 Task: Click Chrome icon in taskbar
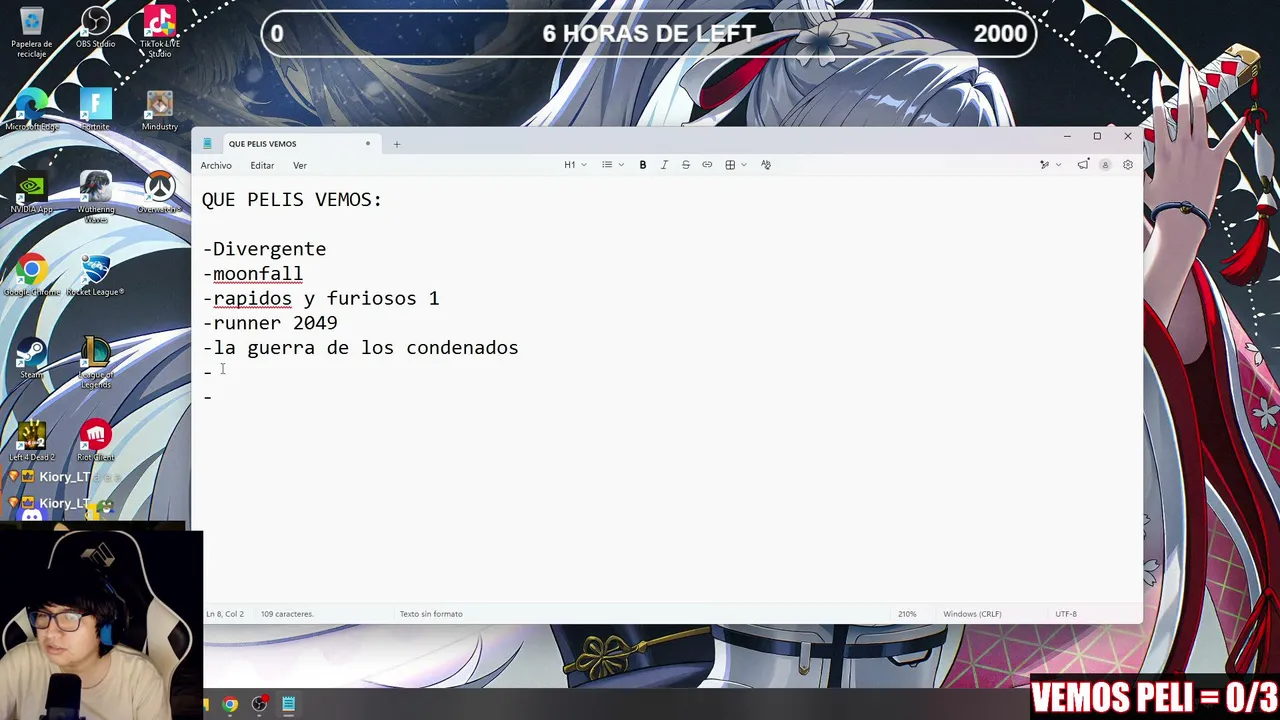(230, 704)
